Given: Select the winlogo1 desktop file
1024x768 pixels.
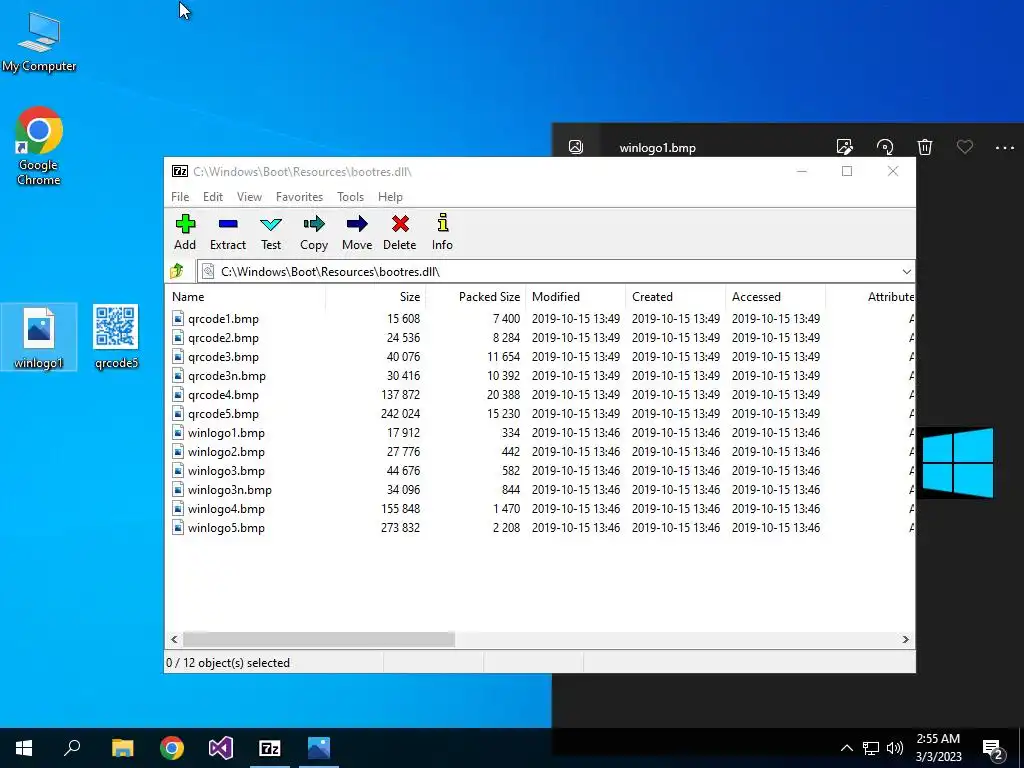Looking at the screenshot, I should point(39,338).
